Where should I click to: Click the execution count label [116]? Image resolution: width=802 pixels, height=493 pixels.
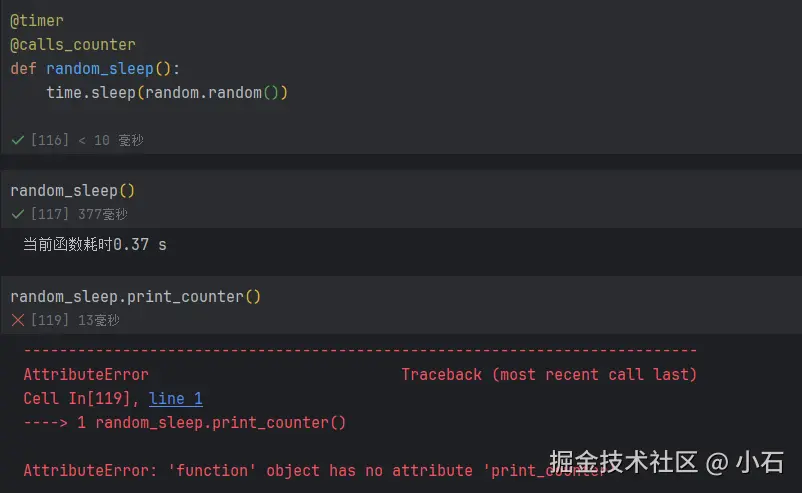tap(50, 140)
